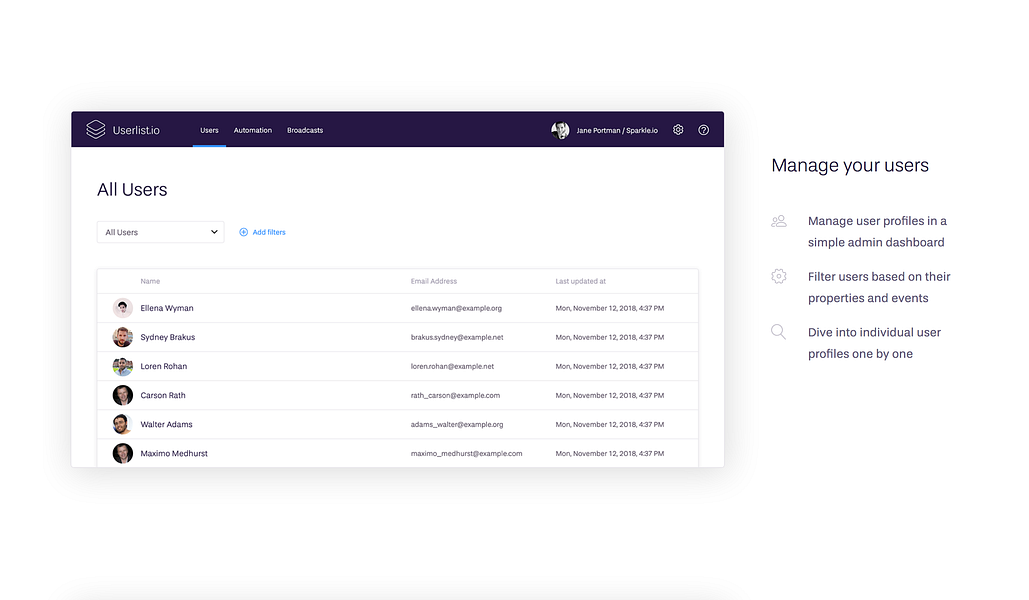
Task: Click the All Users page heading
Action: tap(132, 190)
